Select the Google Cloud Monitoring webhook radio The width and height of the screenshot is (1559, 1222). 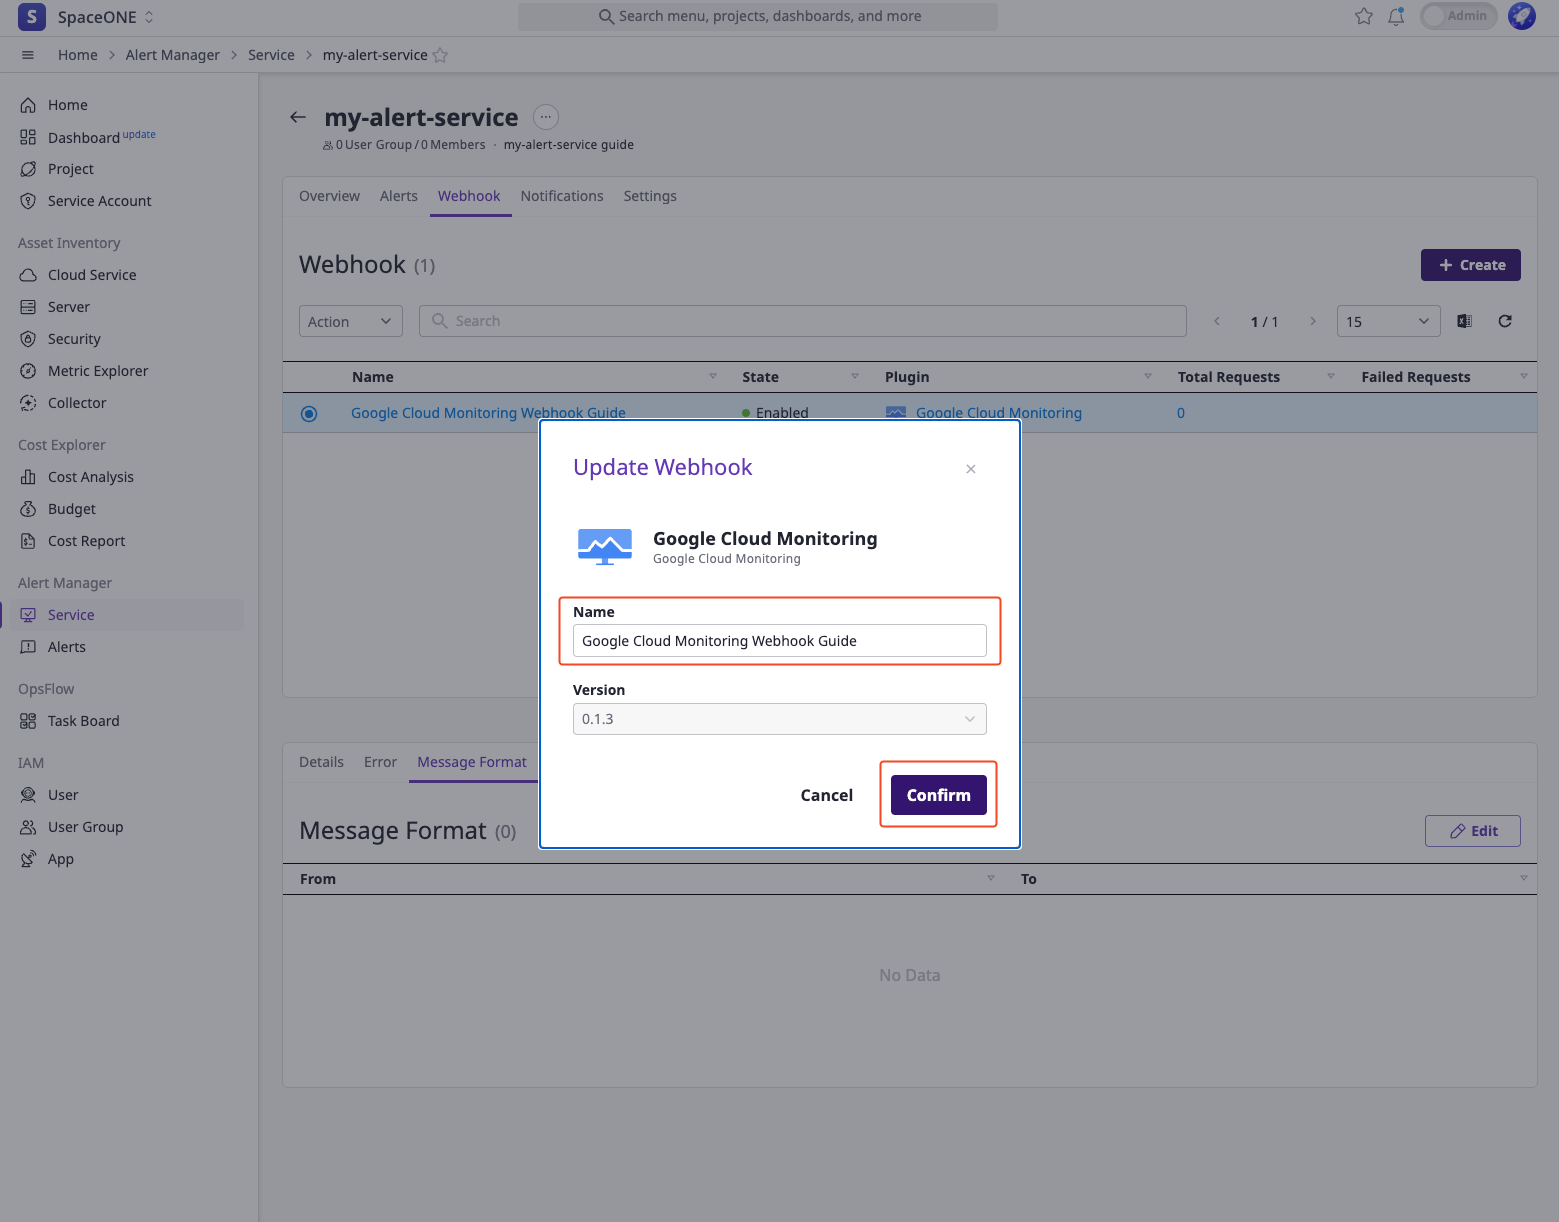coord(309,413)
